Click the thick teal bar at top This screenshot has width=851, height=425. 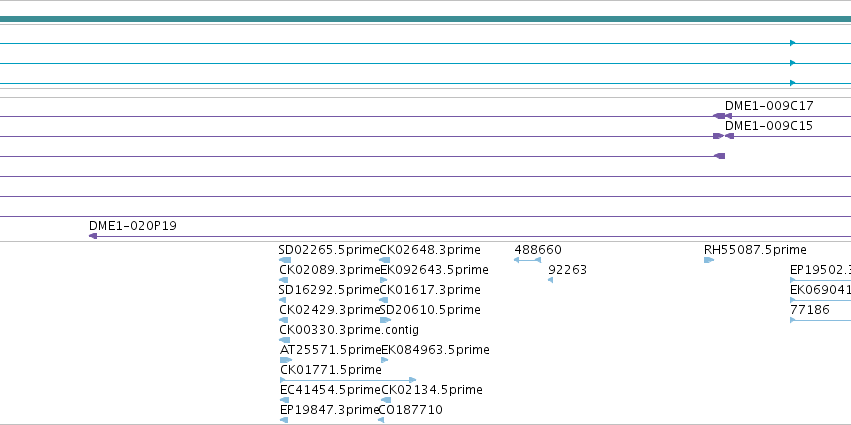pyautogui.click(x=426, y=19)
